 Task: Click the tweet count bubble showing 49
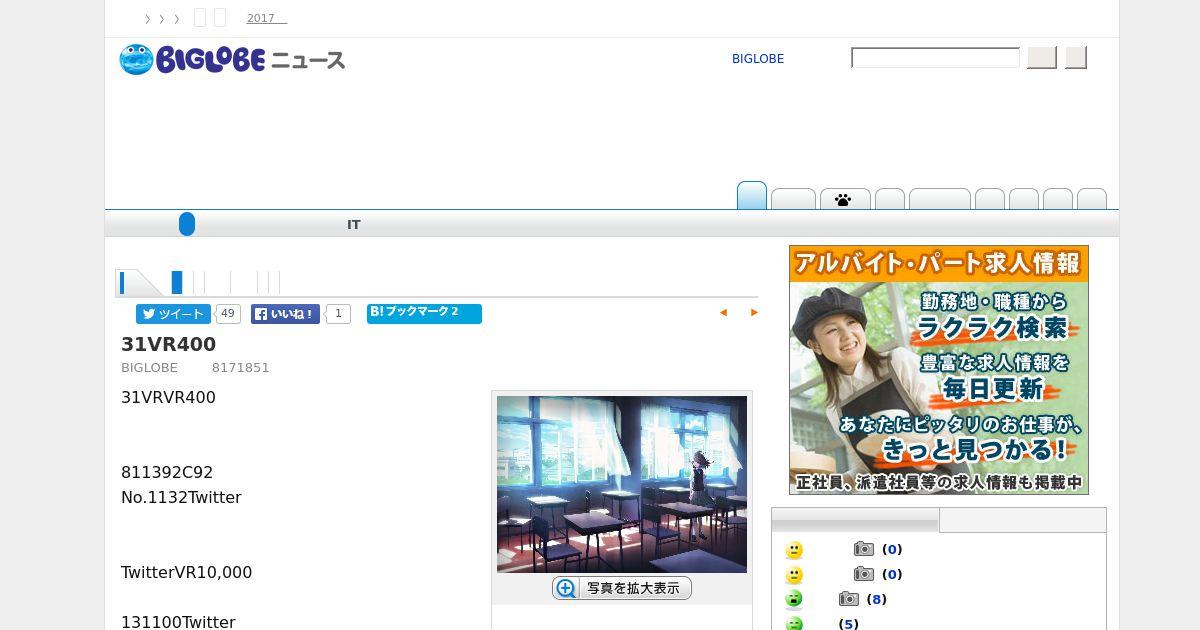point(228,314)
